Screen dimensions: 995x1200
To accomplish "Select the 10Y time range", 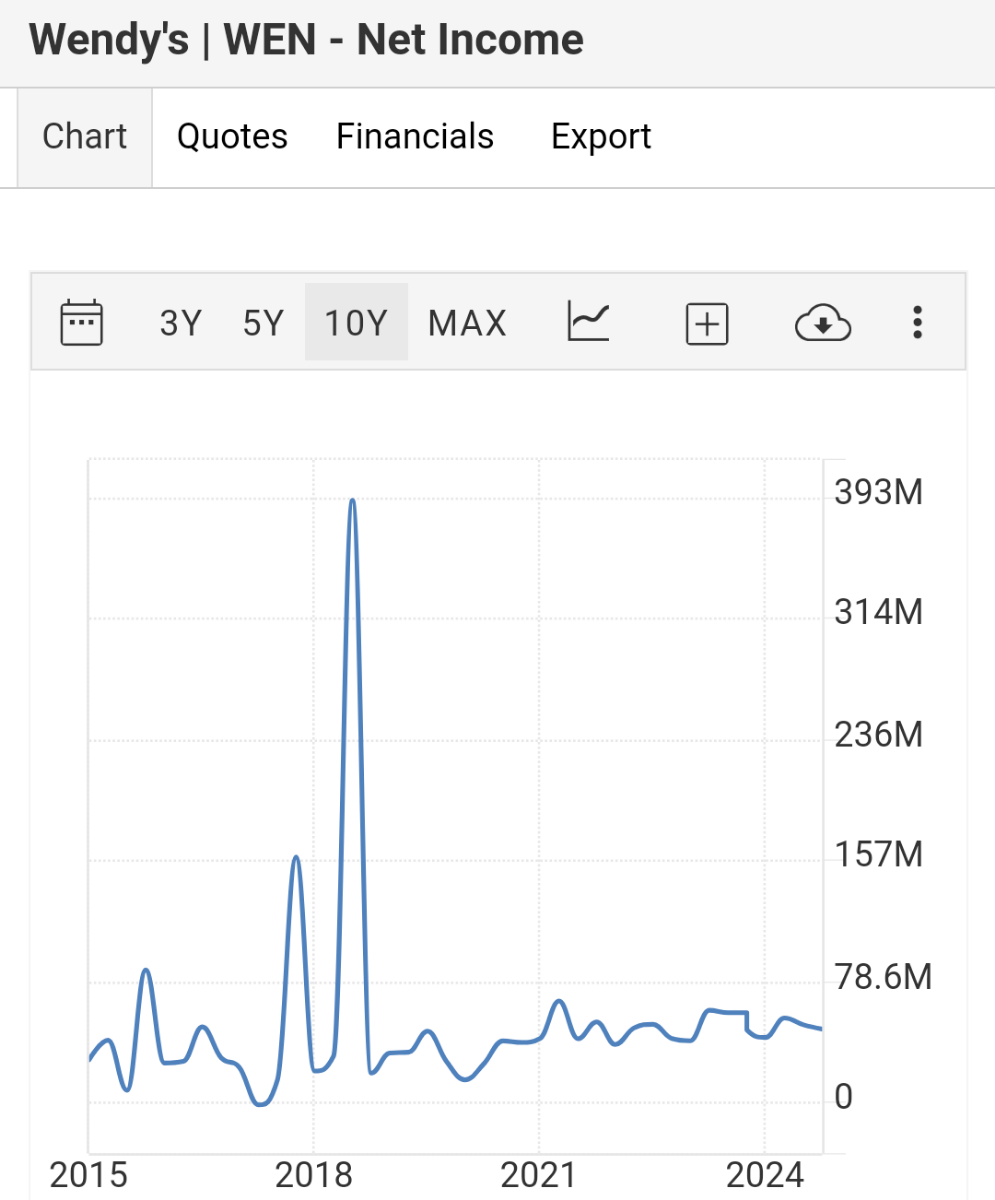I will [356, 323].
